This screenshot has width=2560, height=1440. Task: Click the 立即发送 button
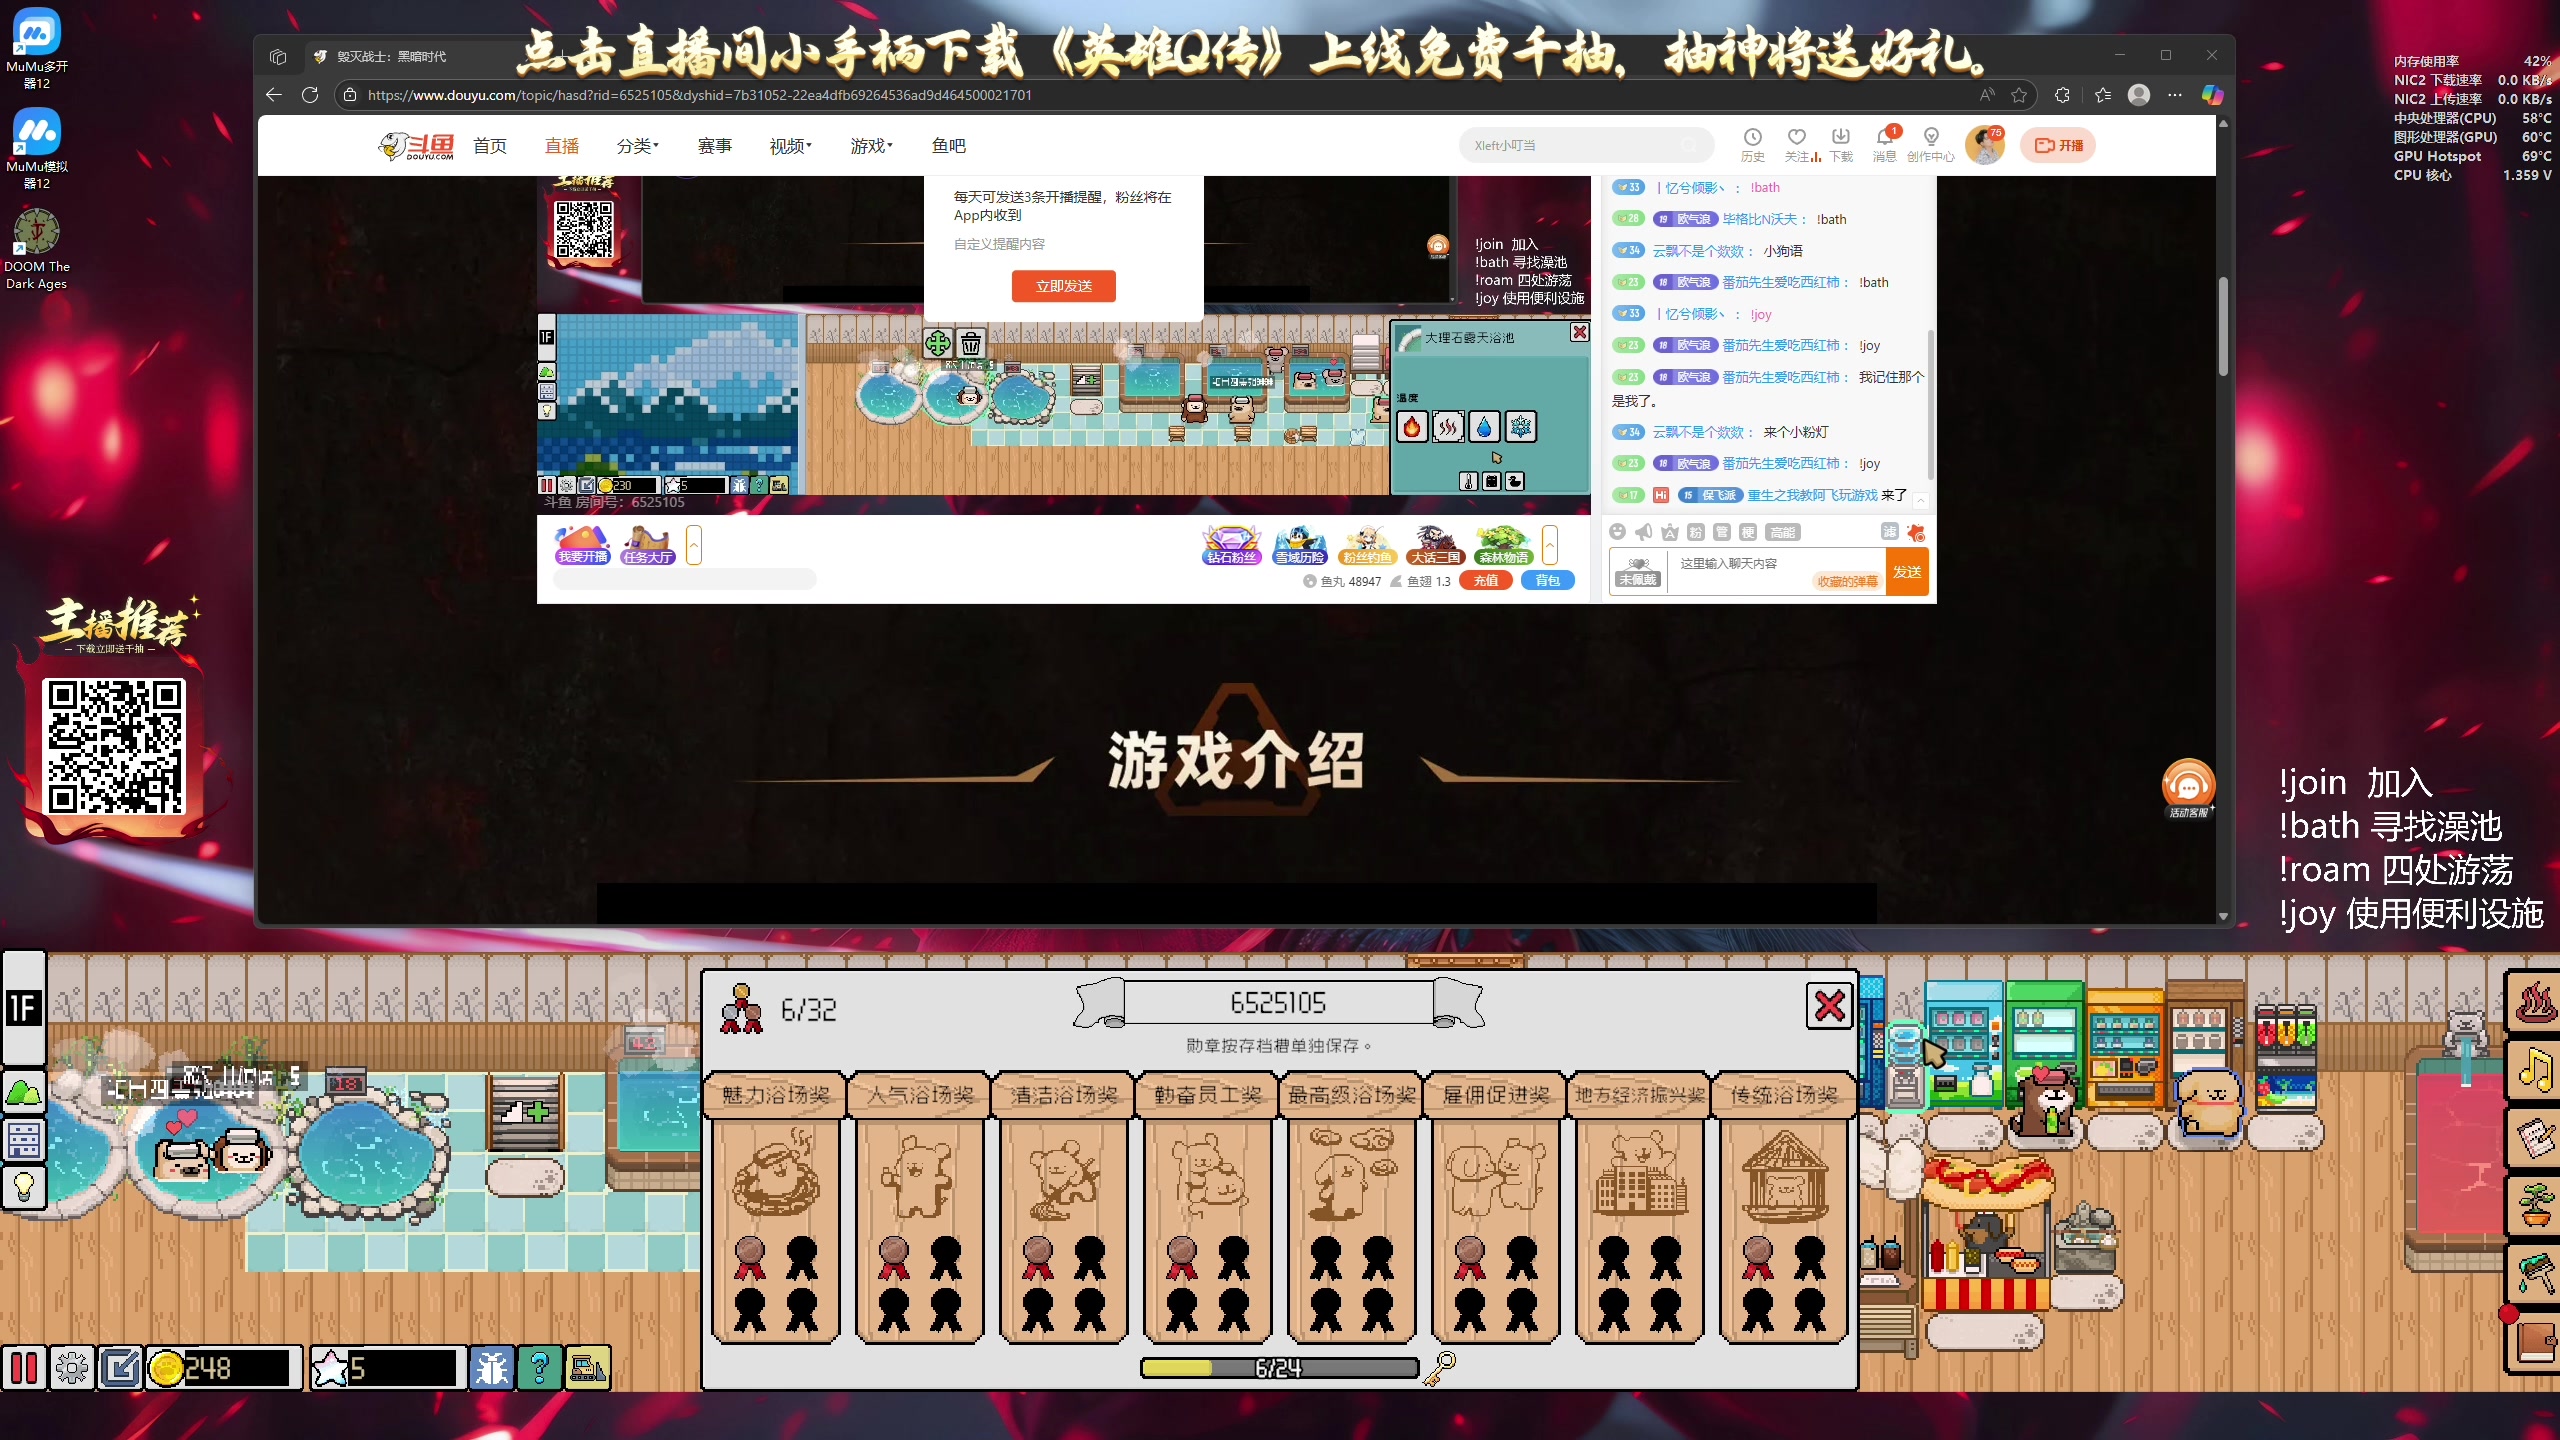[x=1063, y=286]
